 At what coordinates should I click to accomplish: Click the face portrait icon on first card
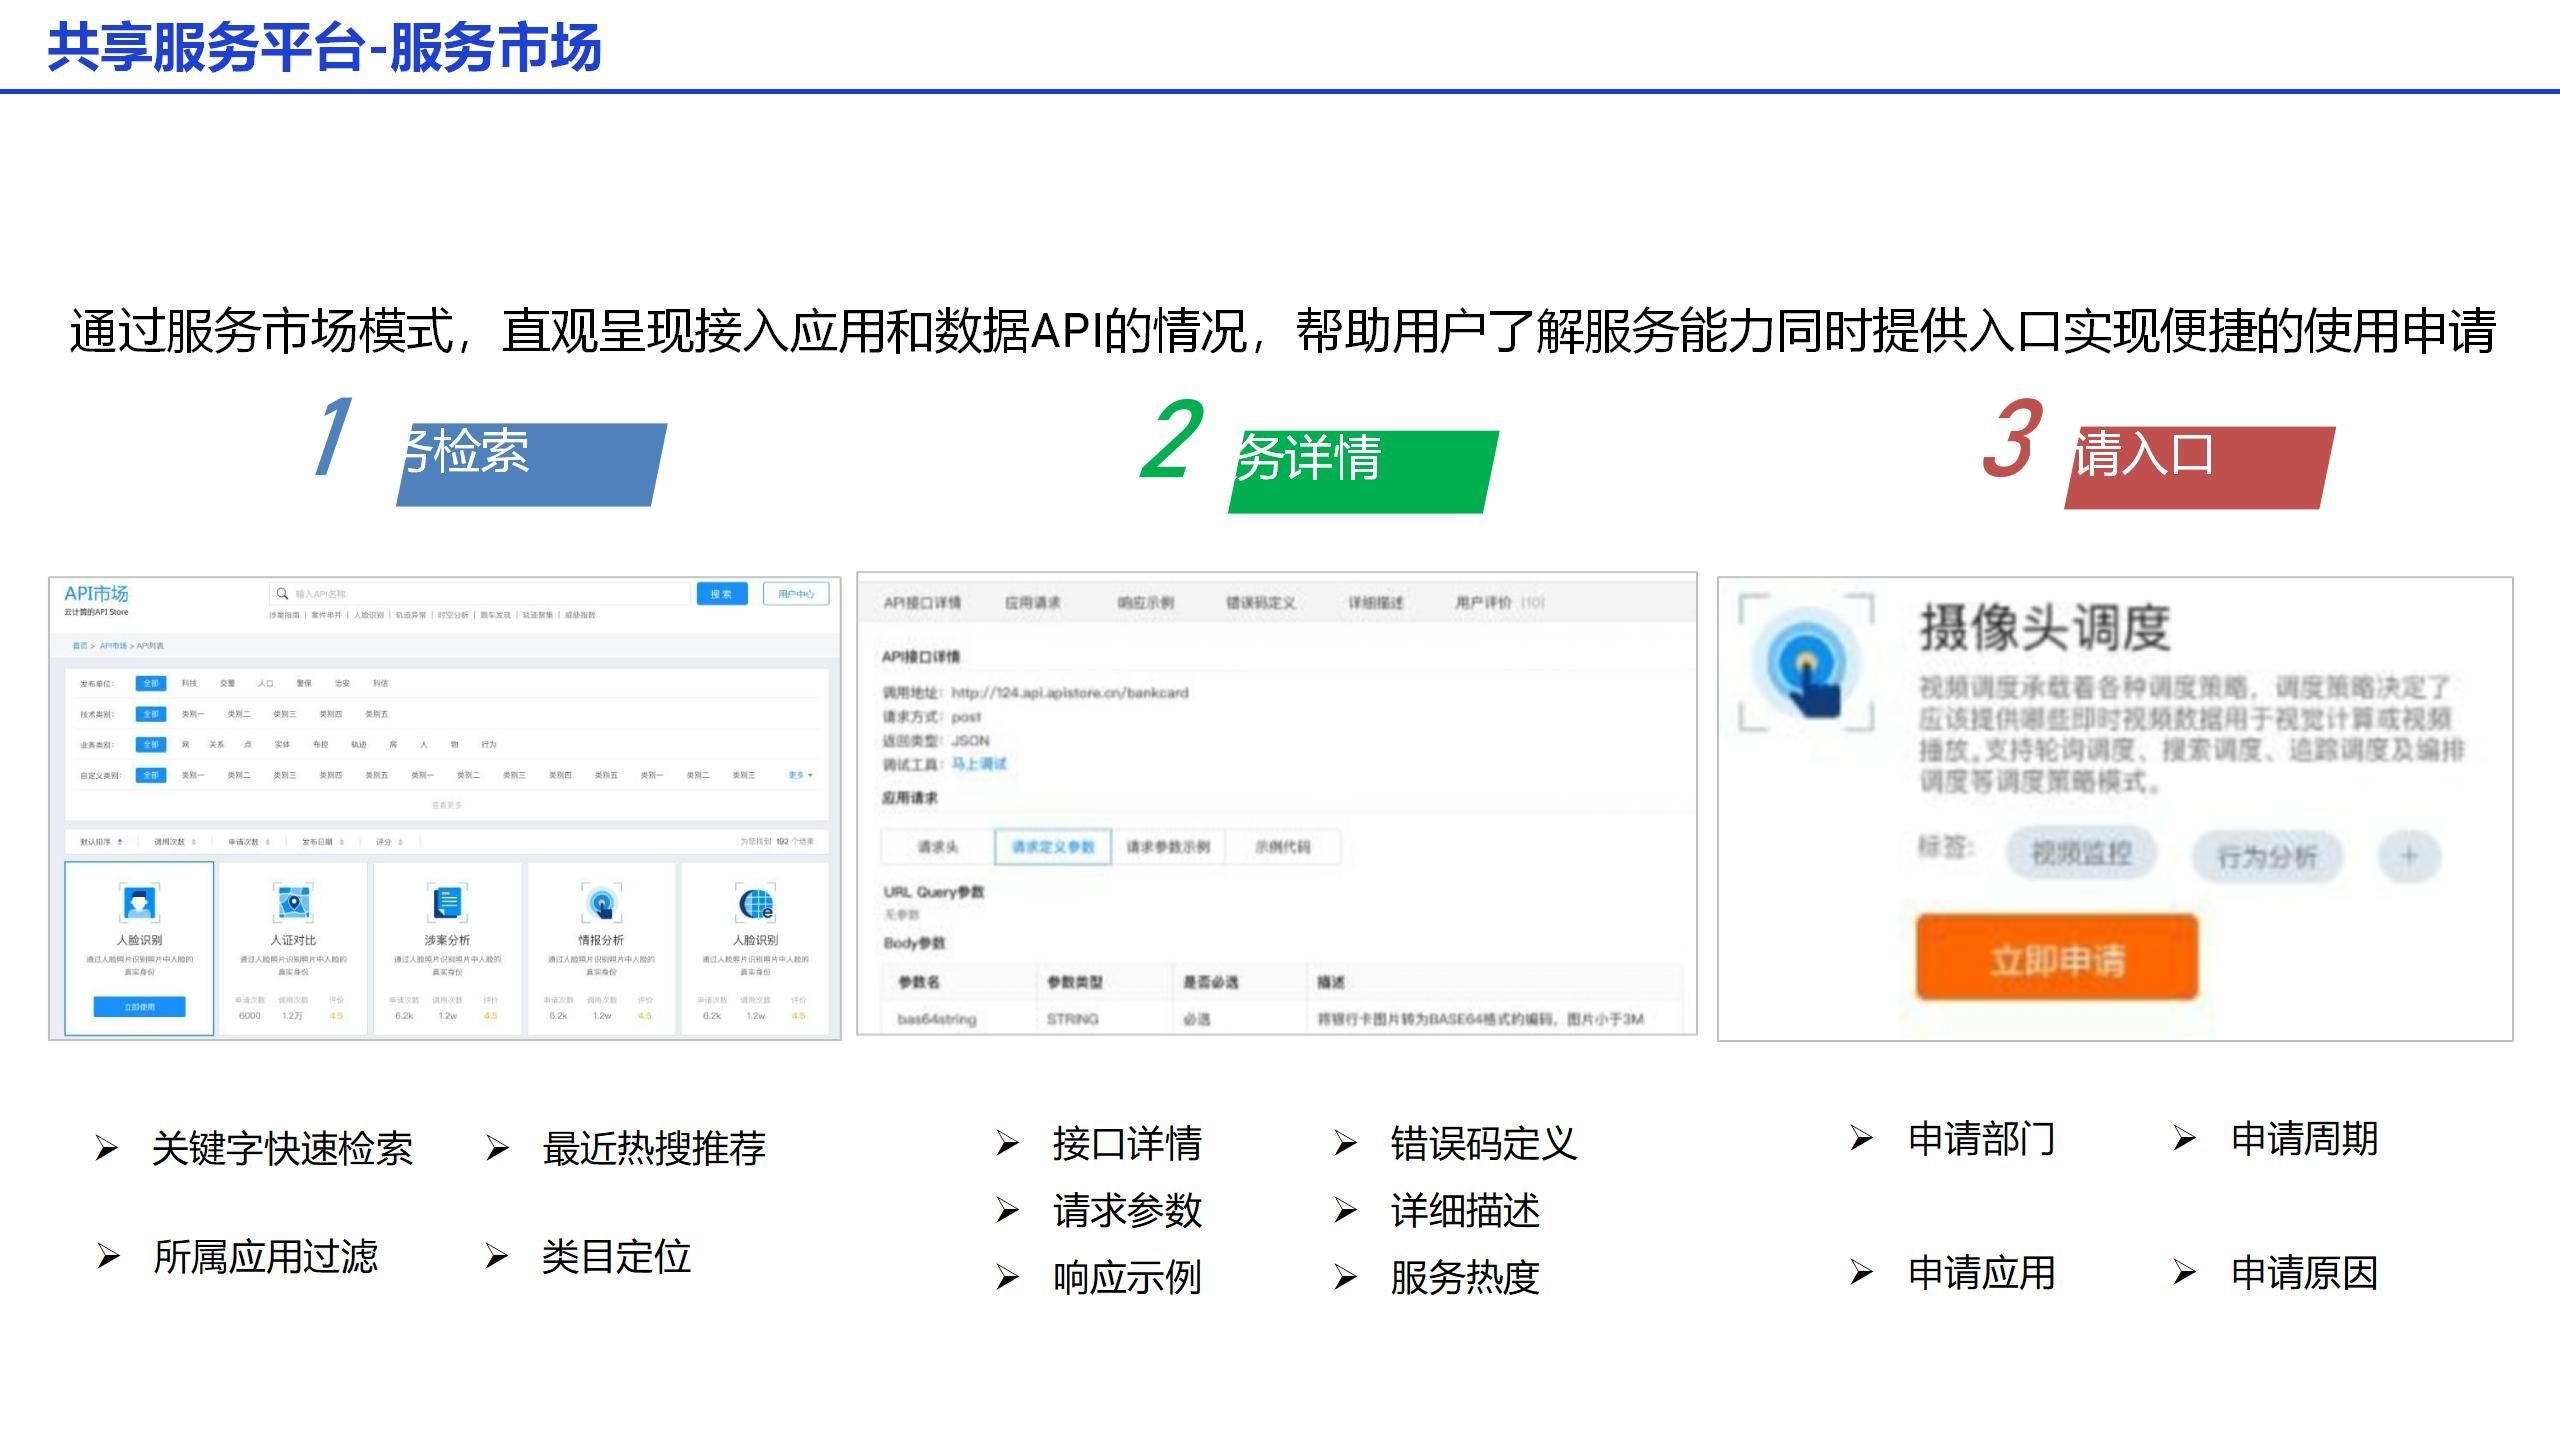[139, 903]
